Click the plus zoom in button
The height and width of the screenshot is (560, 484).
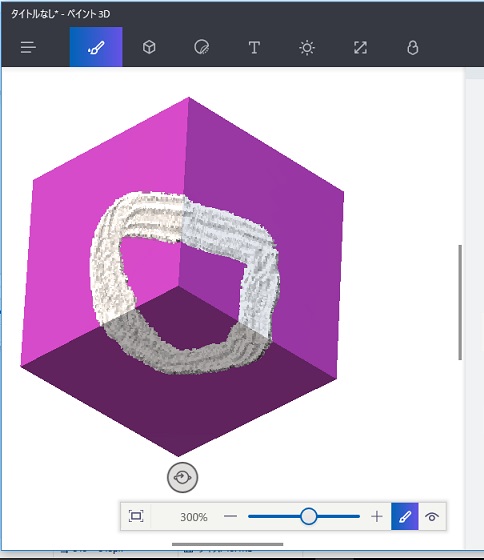(376, 516)
